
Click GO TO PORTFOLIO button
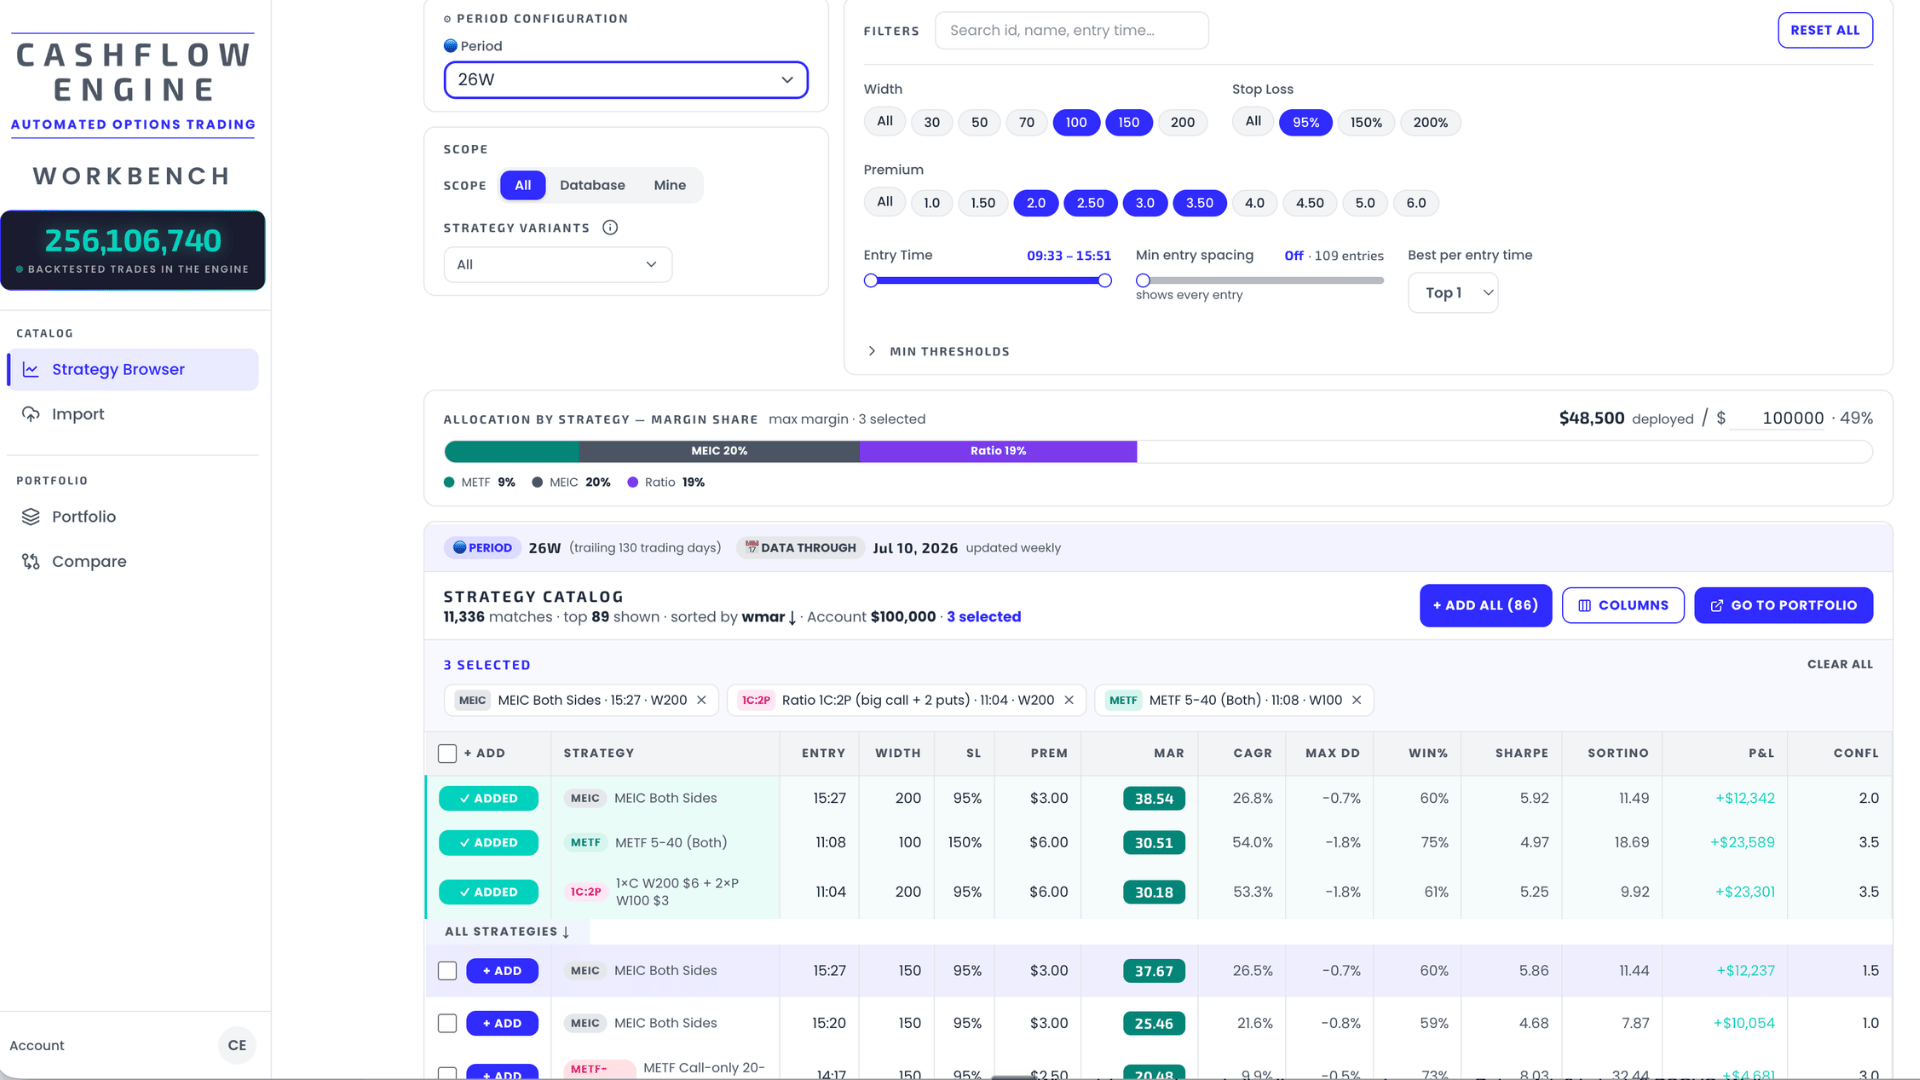(x=1783, y=606)
